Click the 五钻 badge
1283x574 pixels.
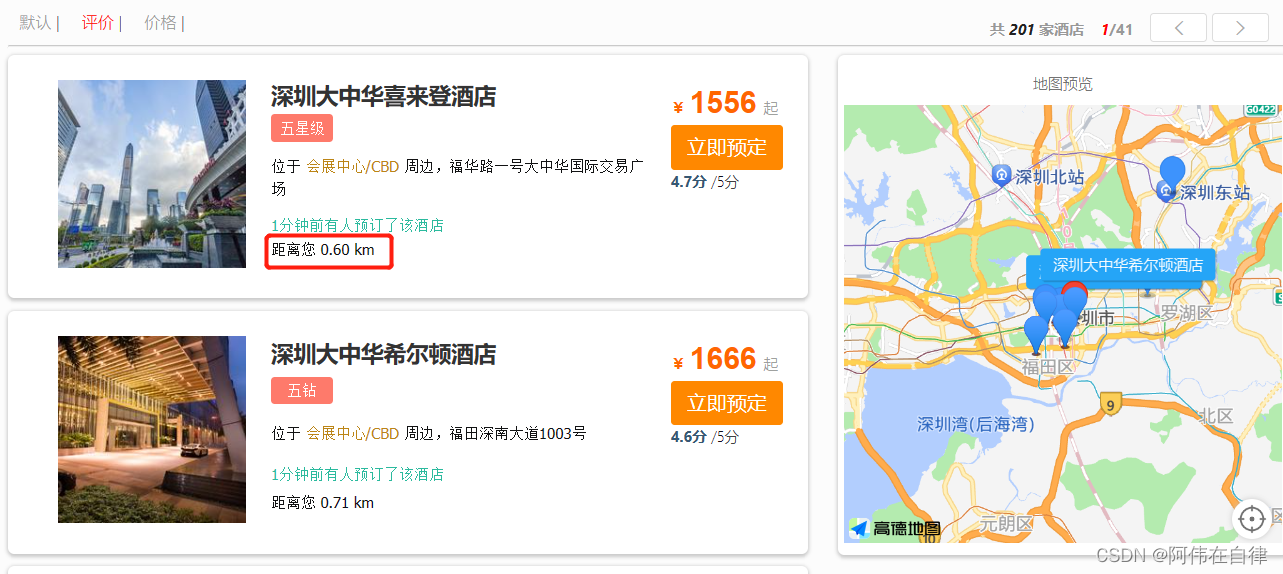(302, 391)
